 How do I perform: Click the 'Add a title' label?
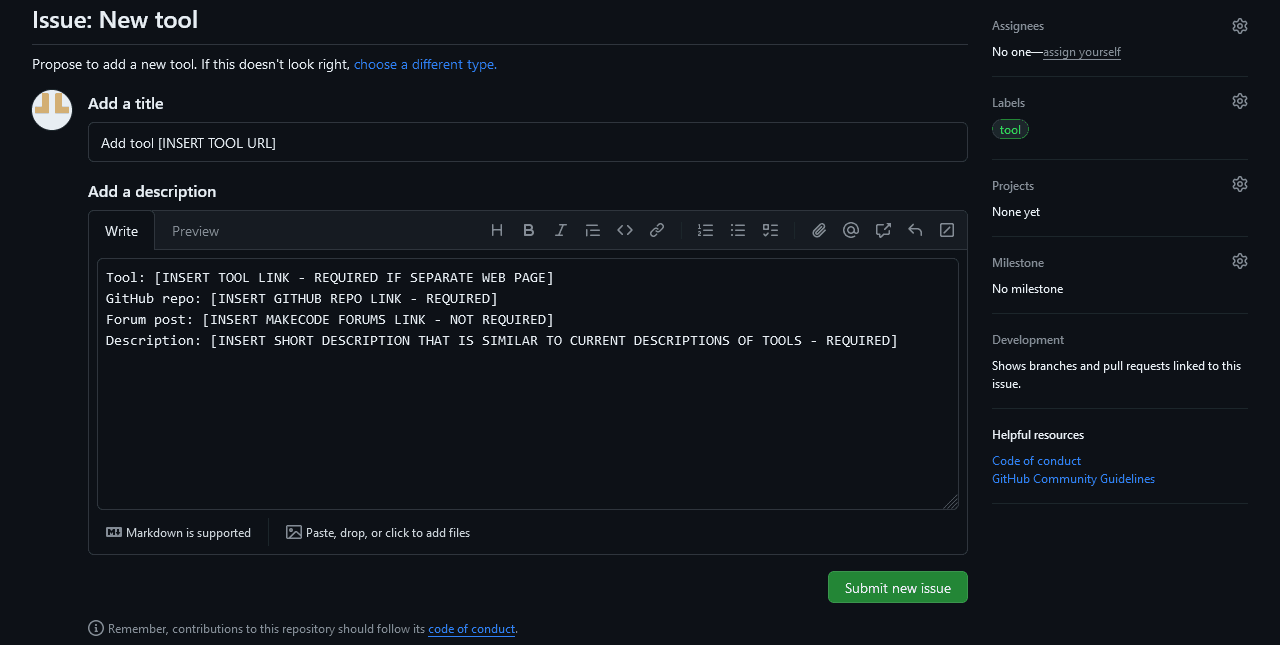pos(126,104)
